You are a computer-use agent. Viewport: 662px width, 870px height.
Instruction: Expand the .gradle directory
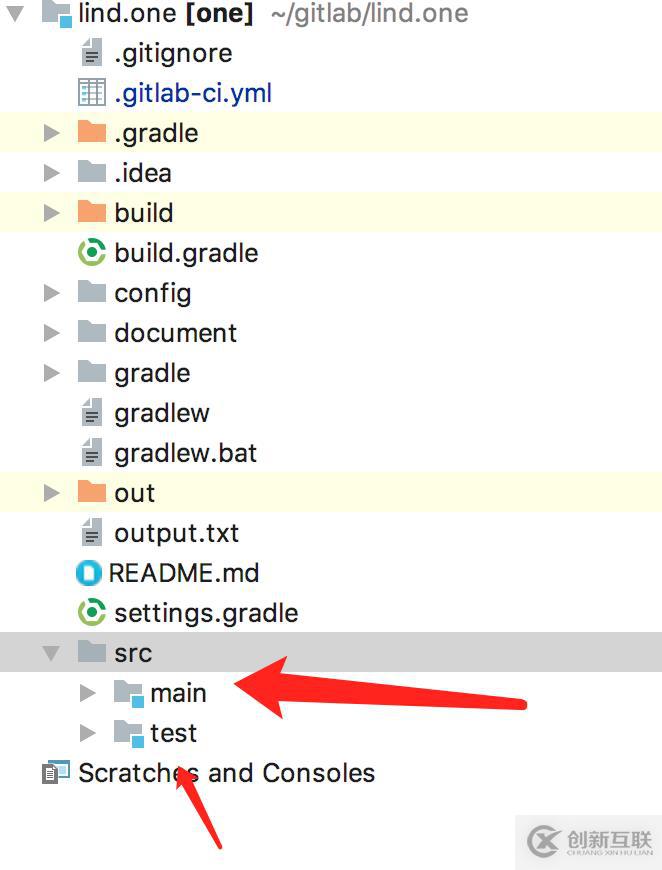(x=52, y=133)
